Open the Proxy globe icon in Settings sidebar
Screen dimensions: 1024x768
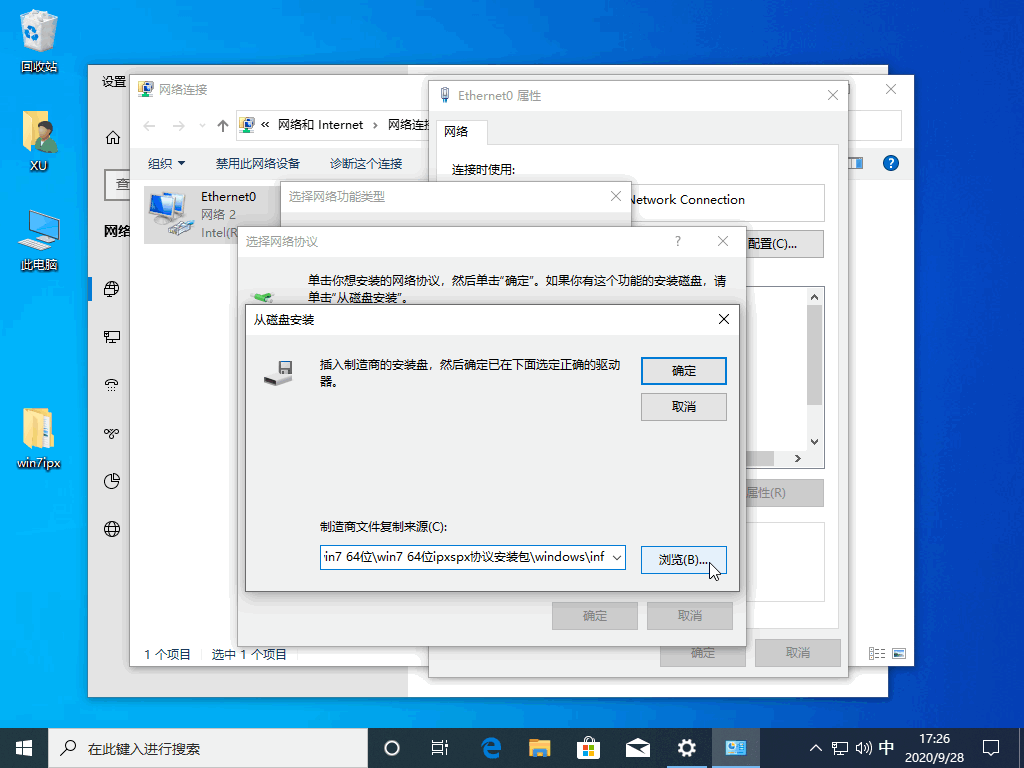coord(112,529)
